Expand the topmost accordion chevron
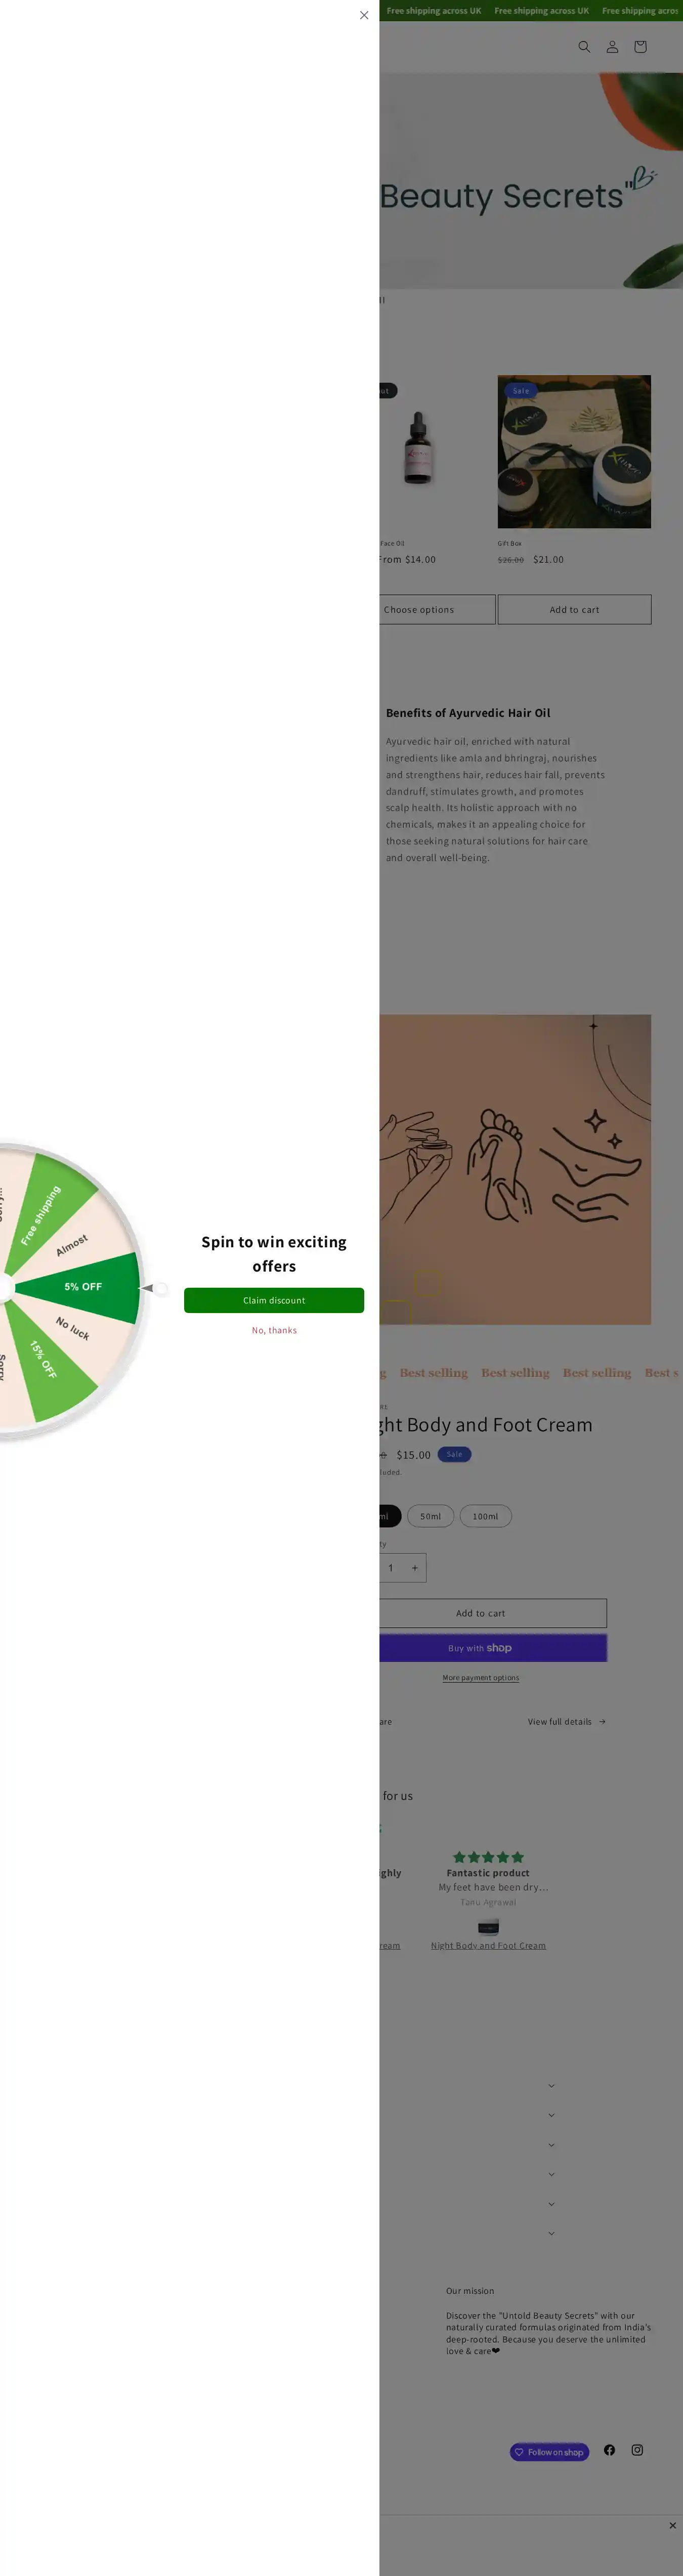Image resolution: width=683 pixels, height=2576 pixels. [x=551, y=2085]
